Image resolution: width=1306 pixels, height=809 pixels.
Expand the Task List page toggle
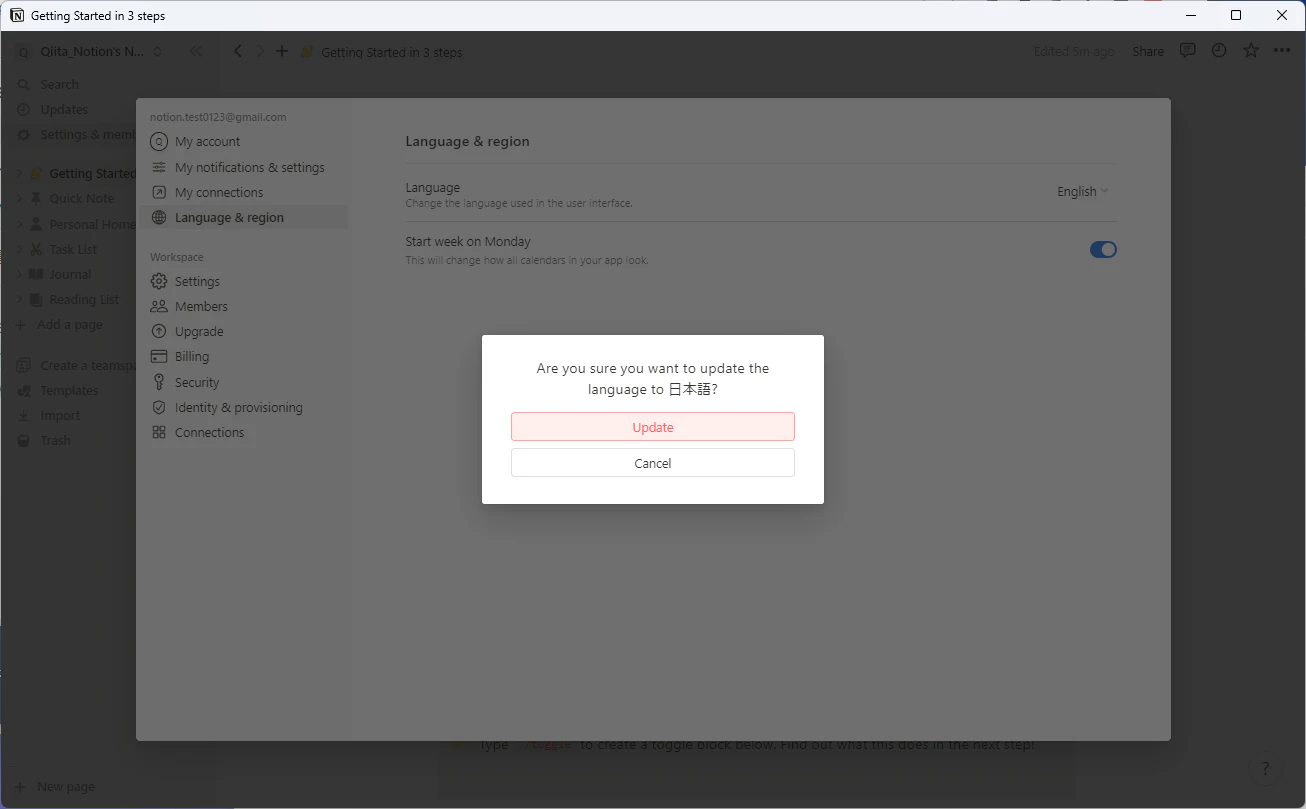click(19, 249)
